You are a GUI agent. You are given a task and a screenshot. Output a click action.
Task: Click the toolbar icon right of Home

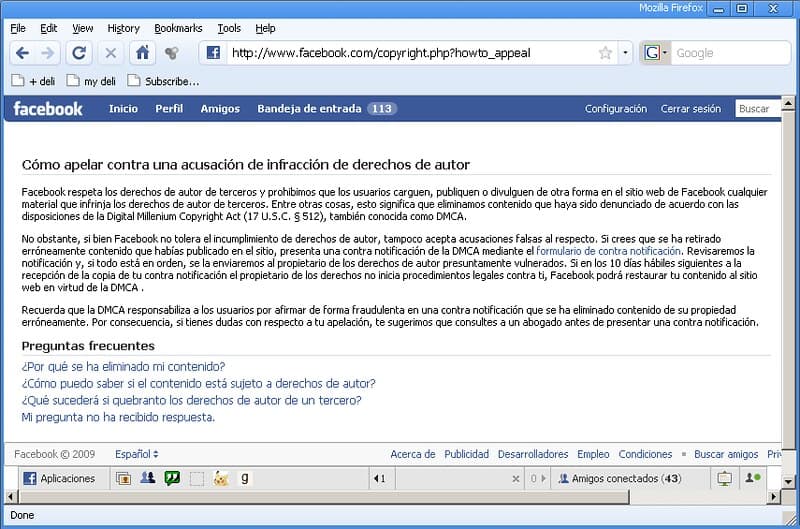tap(171, 53)
